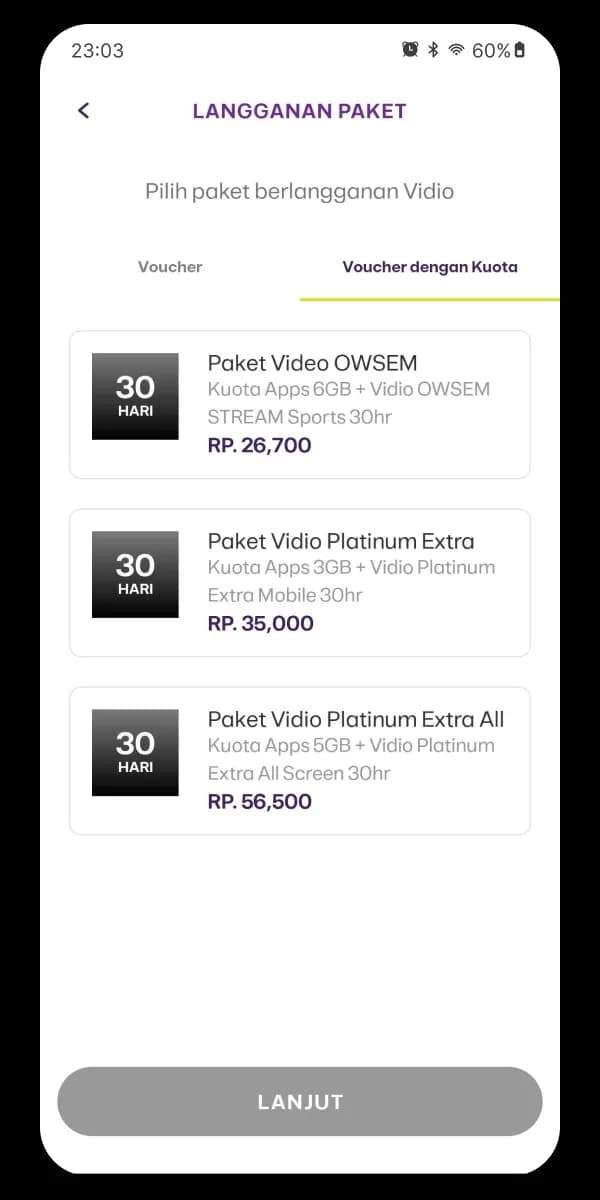Tap the RP. 56,500 price
The width and height of the screenshot is (600, 1200).
[260, 801]
